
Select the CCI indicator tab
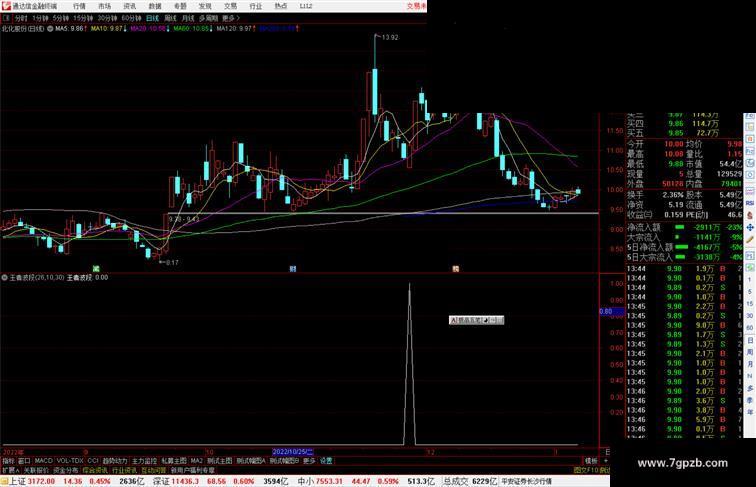[x=93, y=461]
